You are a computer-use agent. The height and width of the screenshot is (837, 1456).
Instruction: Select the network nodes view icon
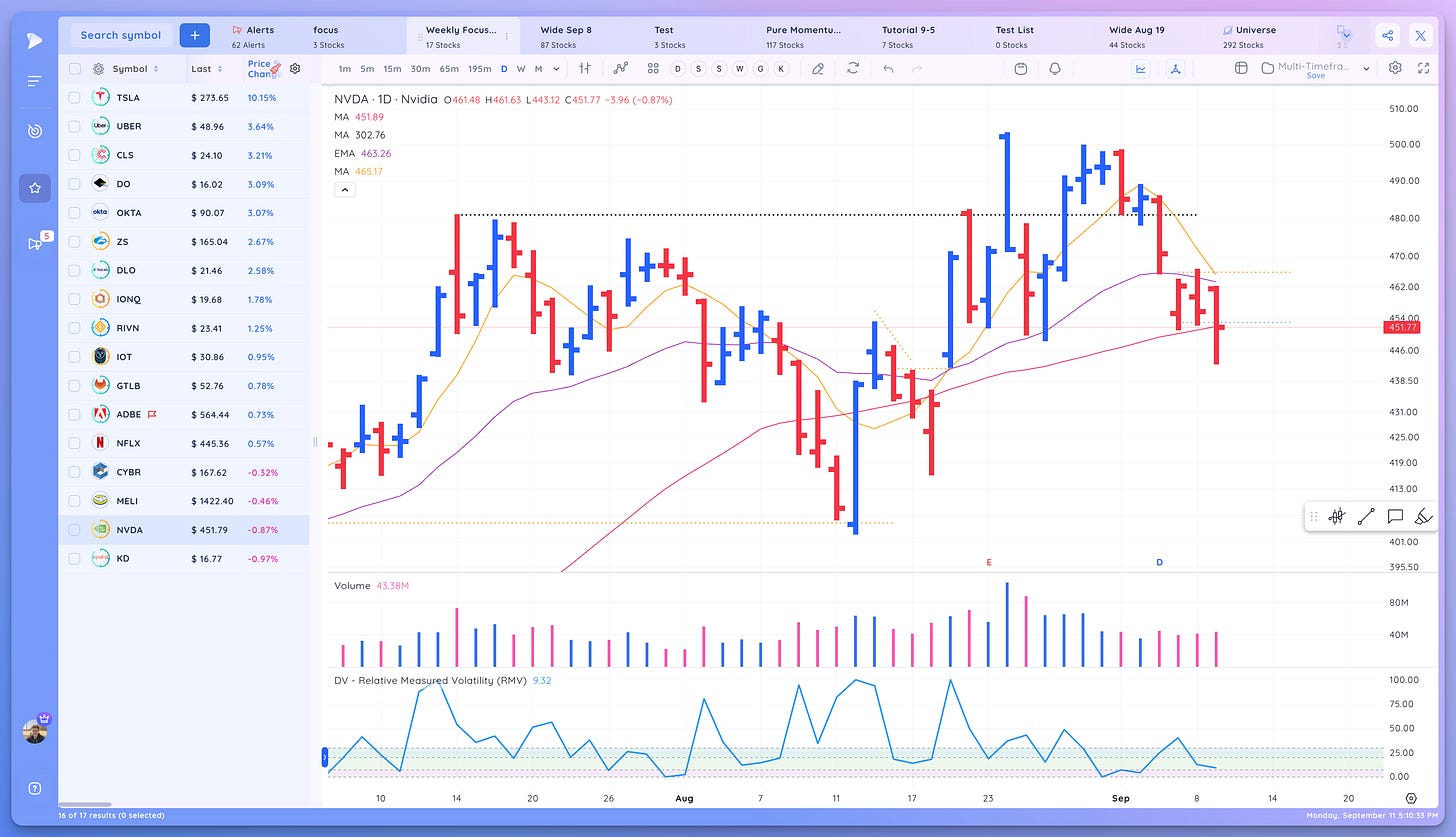click(x=1176, y=69)
